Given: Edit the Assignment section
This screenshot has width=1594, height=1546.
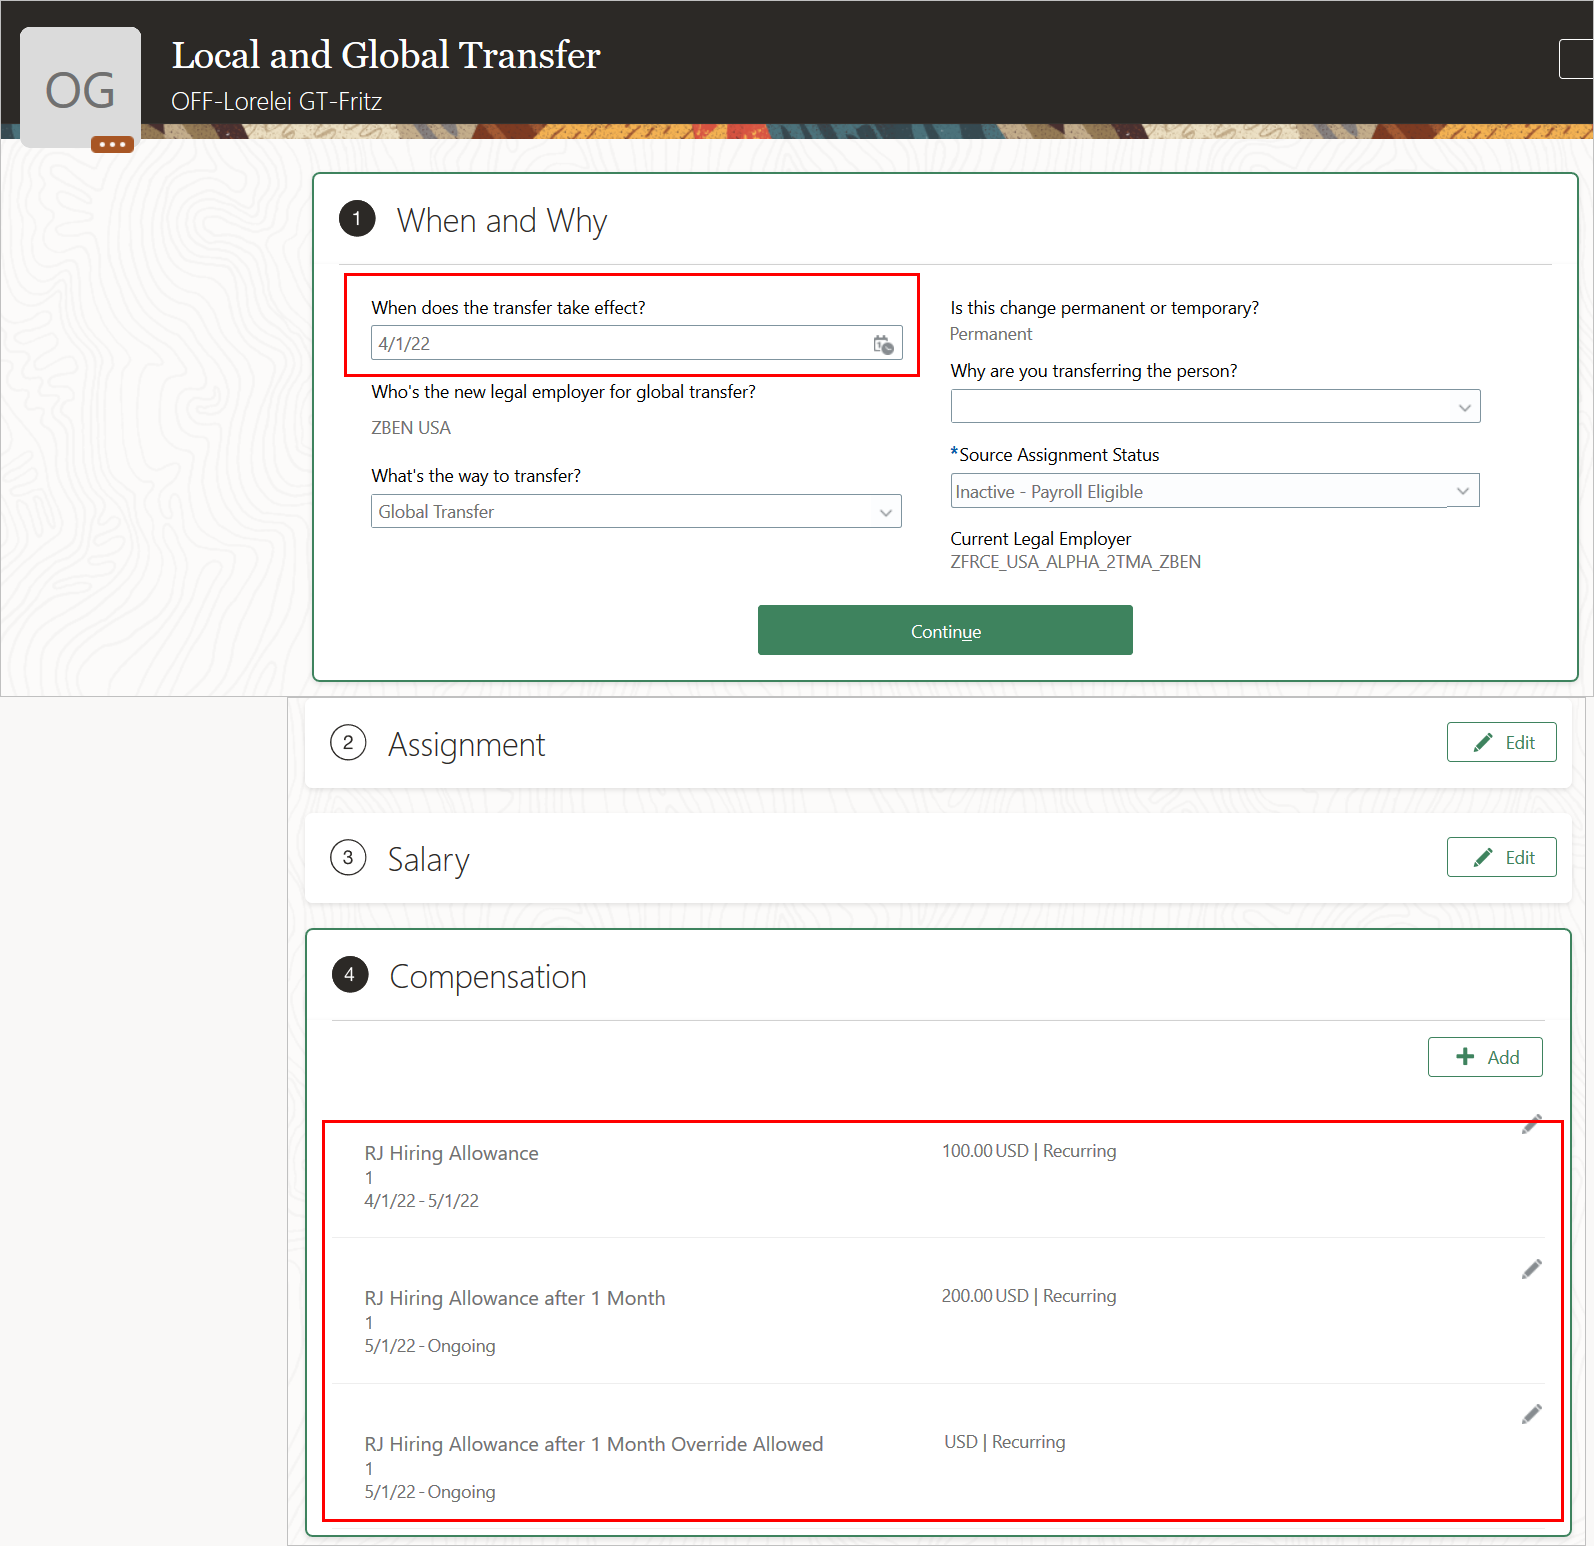Looking at the screenshot, I should [1501, 743].
